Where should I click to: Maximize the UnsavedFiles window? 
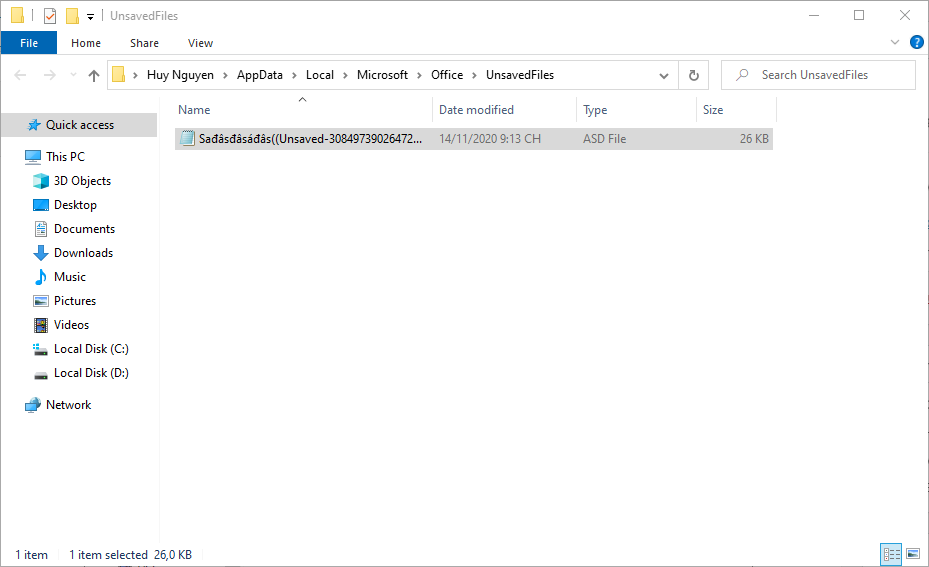click(859, 15)
